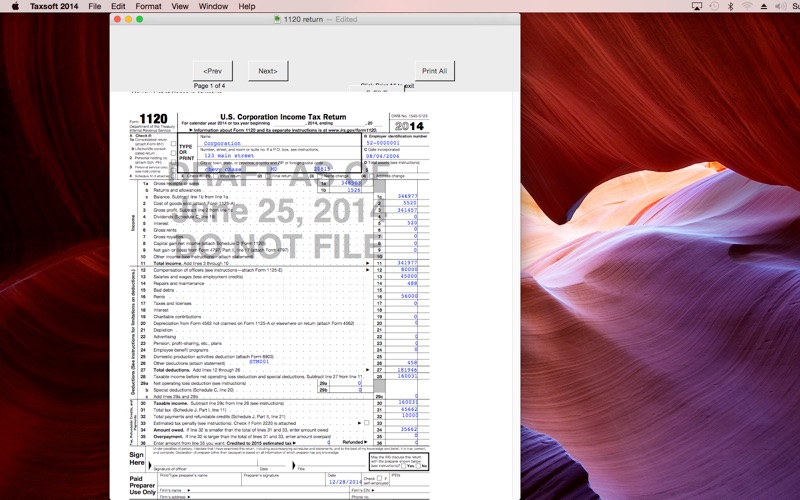Click the preparer date '12/28/2014'

pyautogui.click(x=345, y=482)
